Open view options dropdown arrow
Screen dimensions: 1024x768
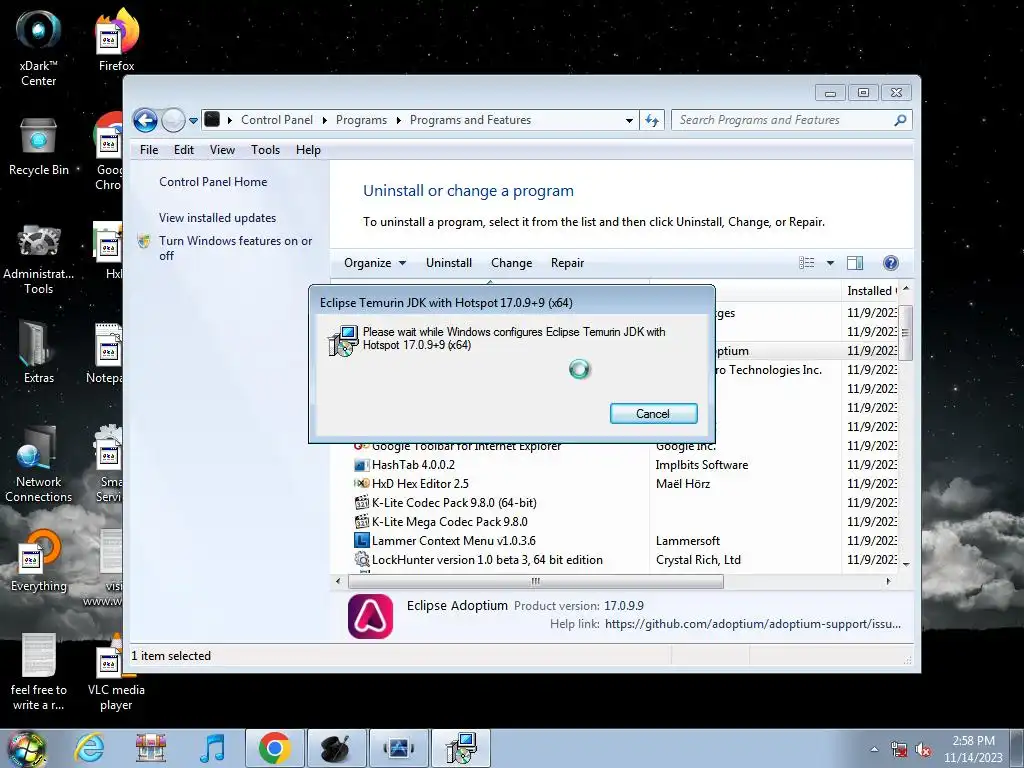830,263
